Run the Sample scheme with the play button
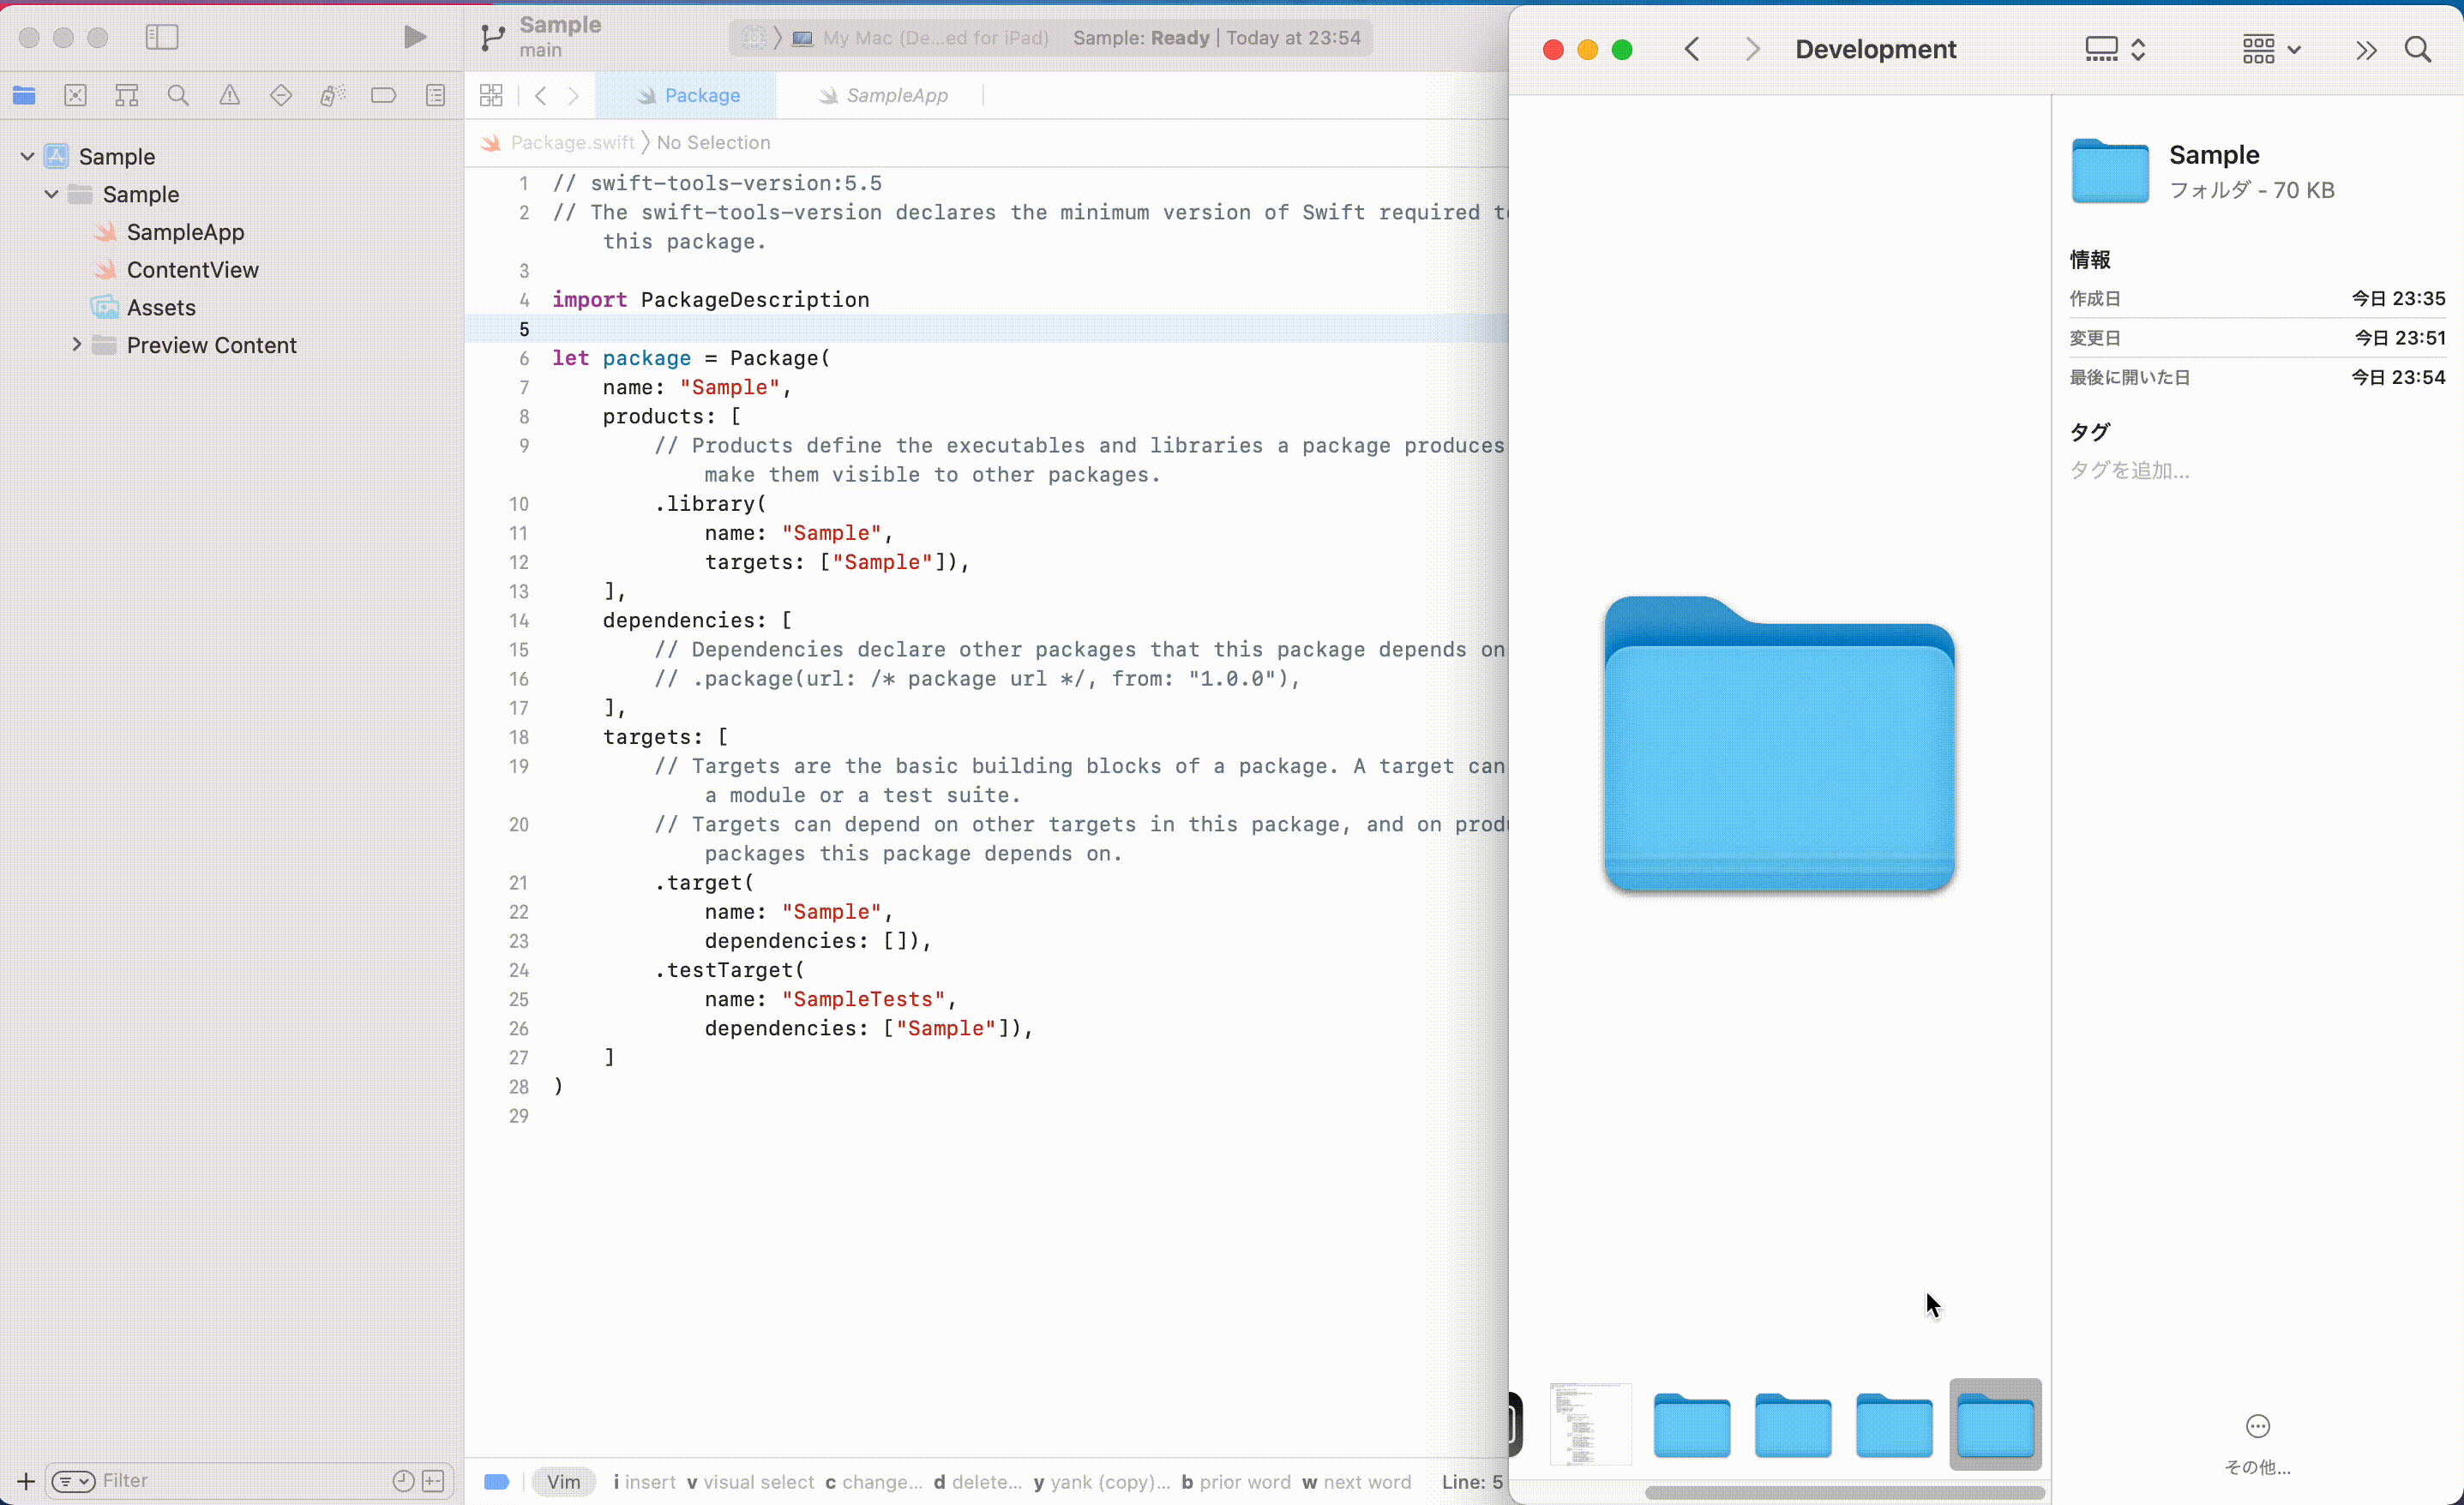Viewport: 2464px width, 1505px height. point(414,38)
